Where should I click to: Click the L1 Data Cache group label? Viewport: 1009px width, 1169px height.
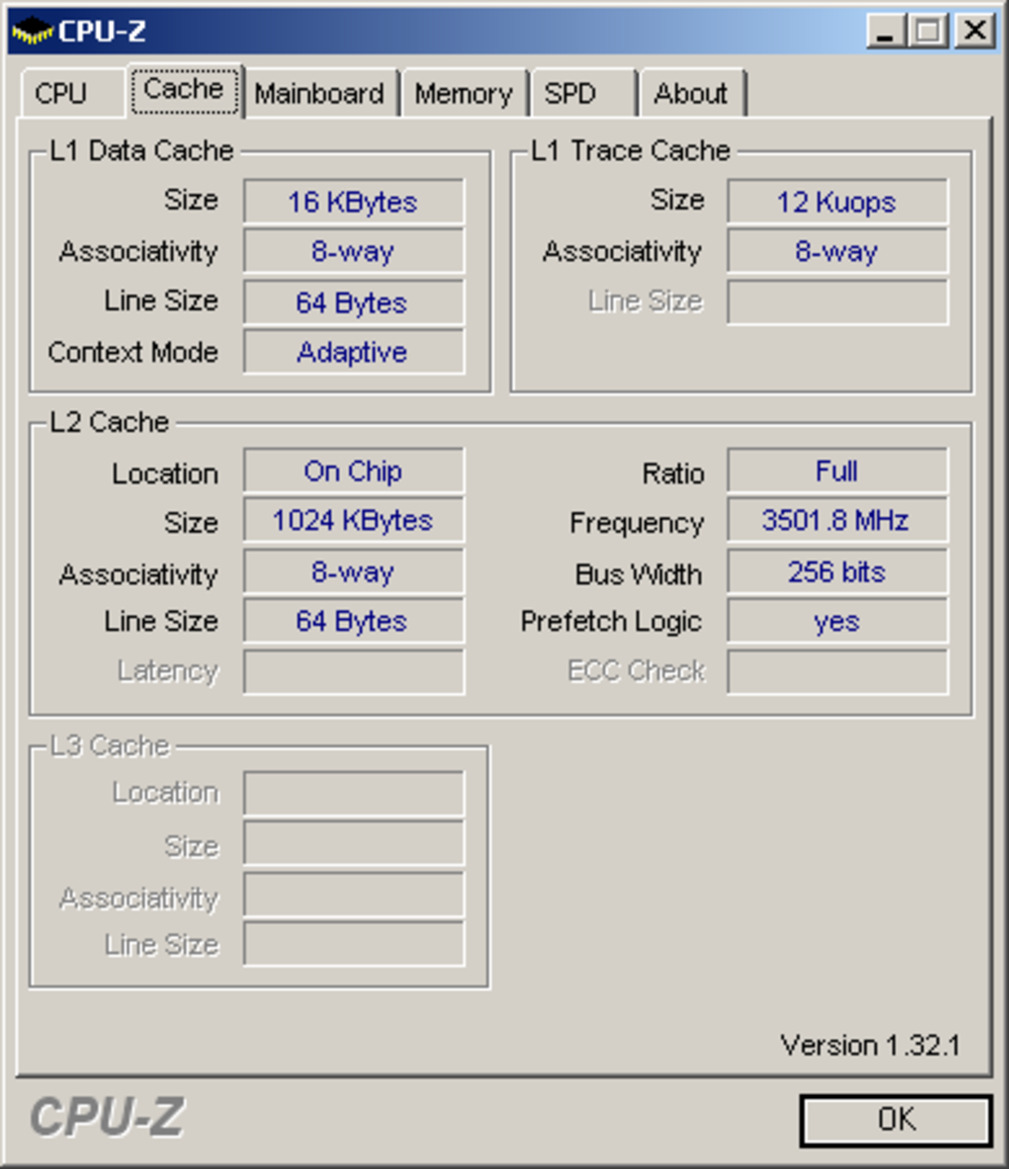click(142, 151)
